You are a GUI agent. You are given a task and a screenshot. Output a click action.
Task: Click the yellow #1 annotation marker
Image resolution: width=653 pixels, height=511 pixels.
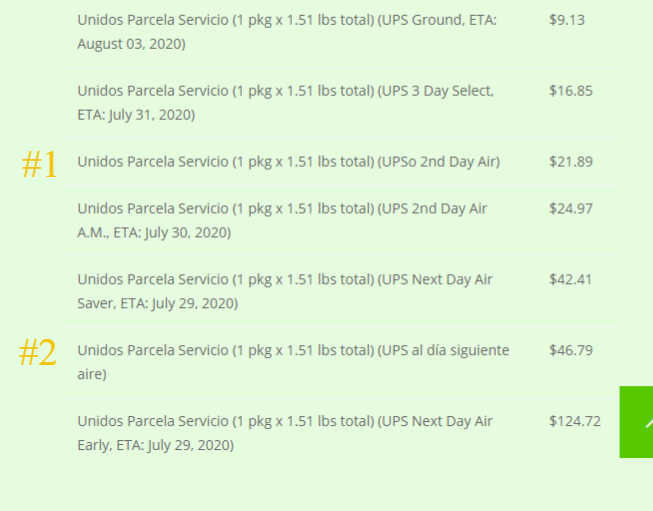click(x=39, y=165)
